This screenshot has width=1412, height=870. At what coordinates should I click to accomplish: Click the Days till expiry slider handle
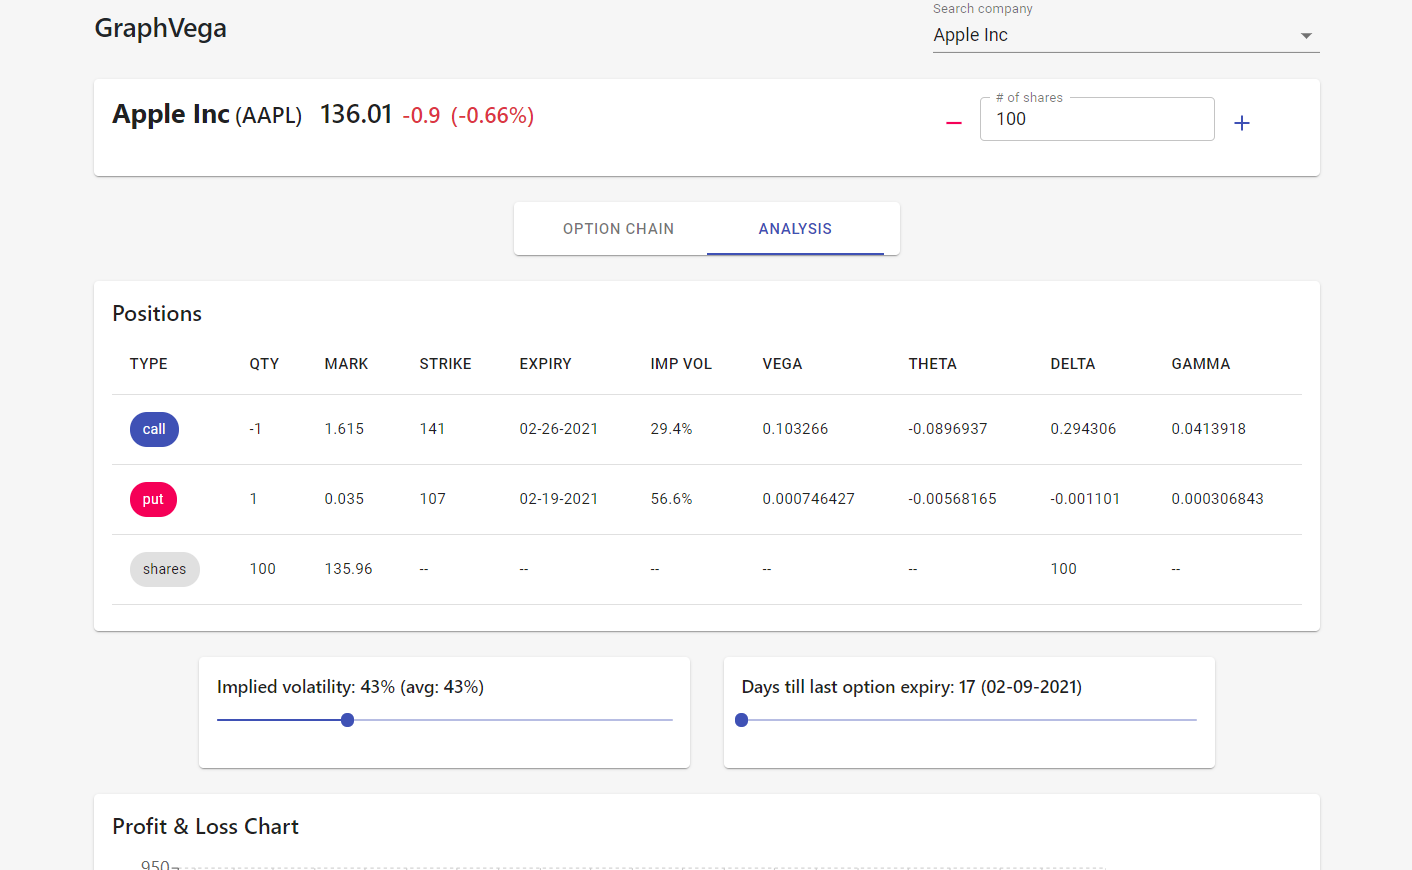click(742, 720)
